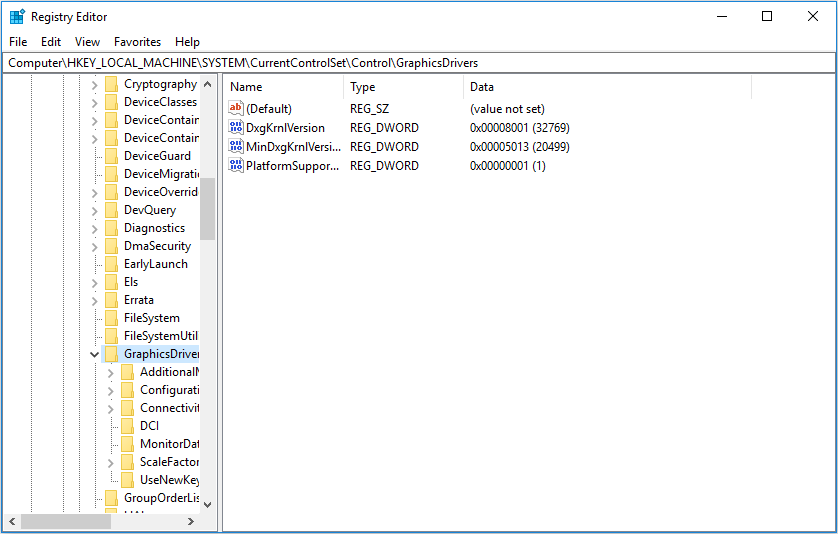Image resolution: width=838 pixels, height=534 pixels.
Task: Select the MinDxgKrnlVersi... value name
Action: (293, 147)
